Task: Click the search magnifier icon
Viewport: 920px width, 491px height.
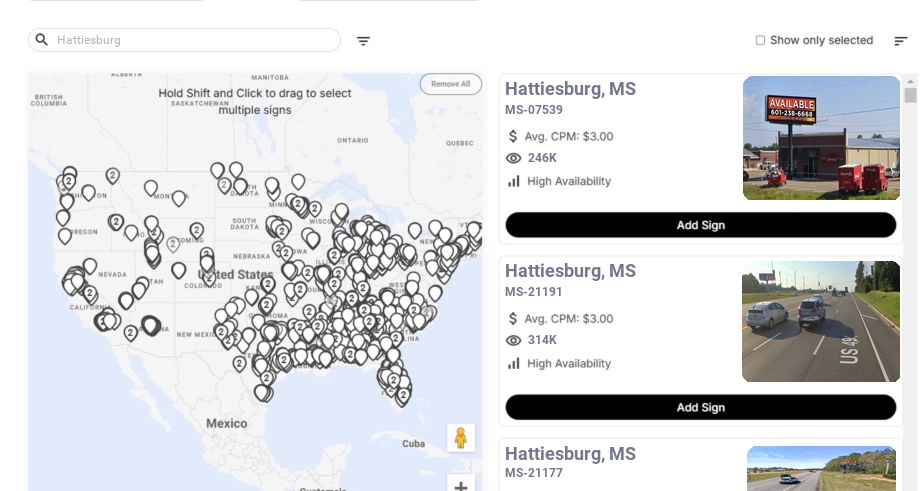Action: pos(42,40)
